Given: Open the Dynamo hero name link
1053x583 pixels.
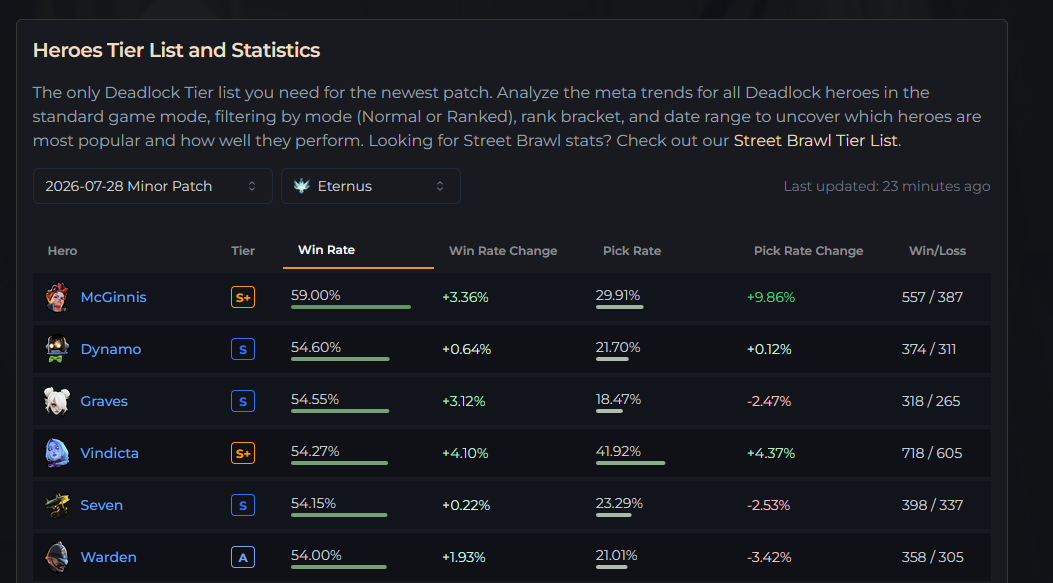Looking at the screenshot, I should pos(111,349).
